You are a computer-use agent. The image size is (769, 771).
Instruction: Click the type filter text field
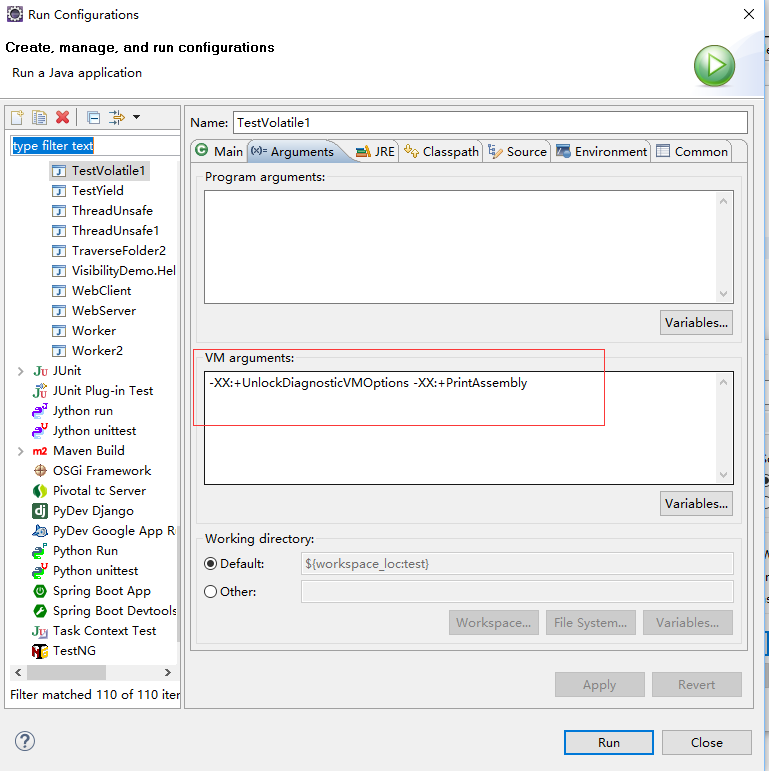(95, 146)
